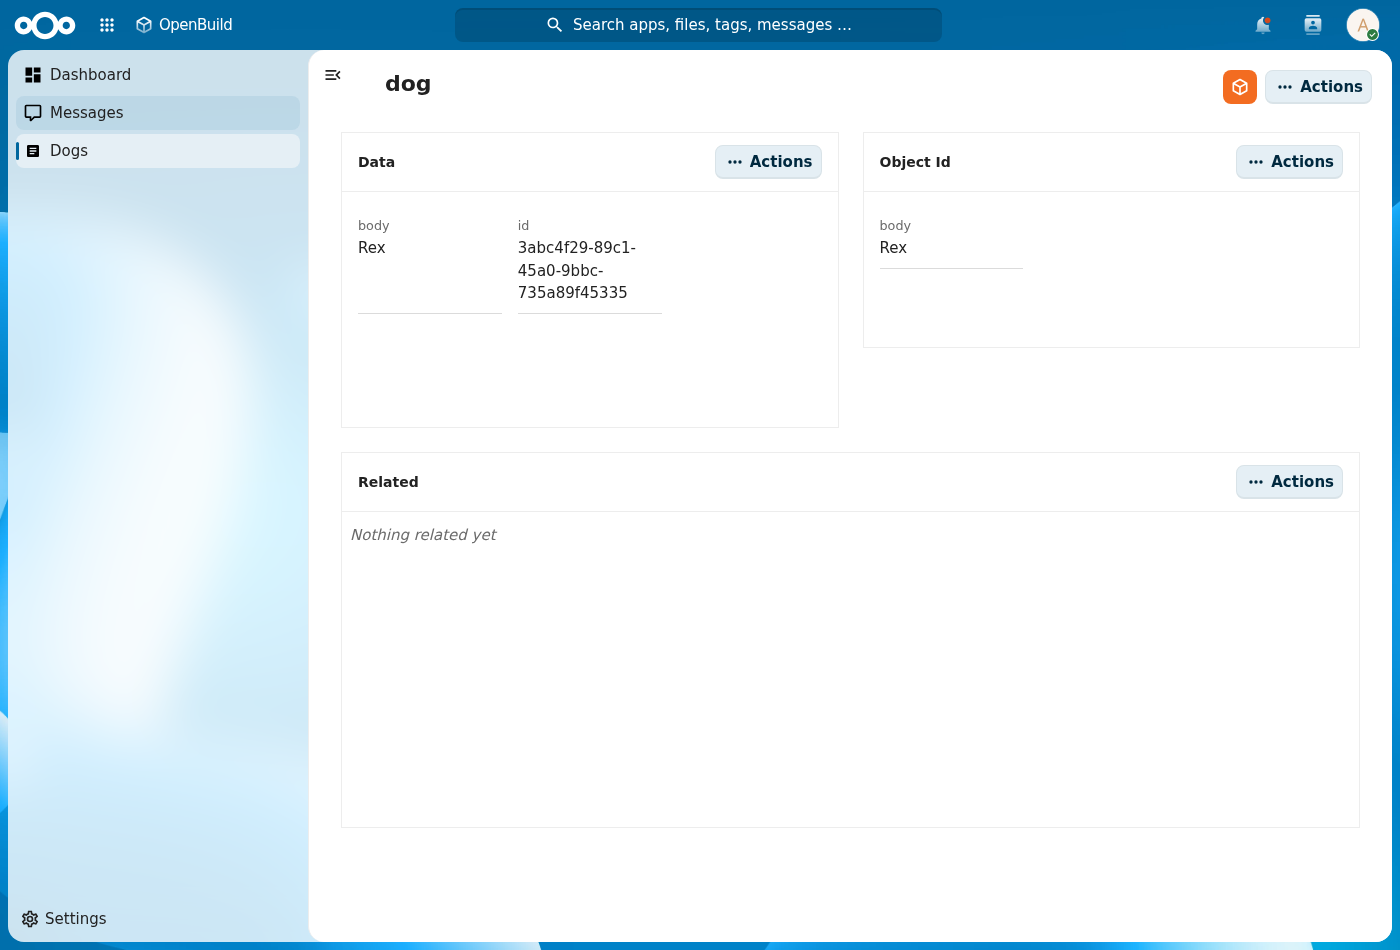1400x950 pixels.
Task: Click the orange cube object button
Action: point(1240,87)
